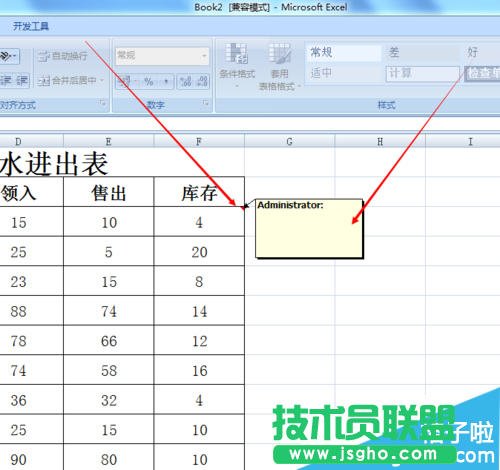Select cell with value 12

pos(199,340)
